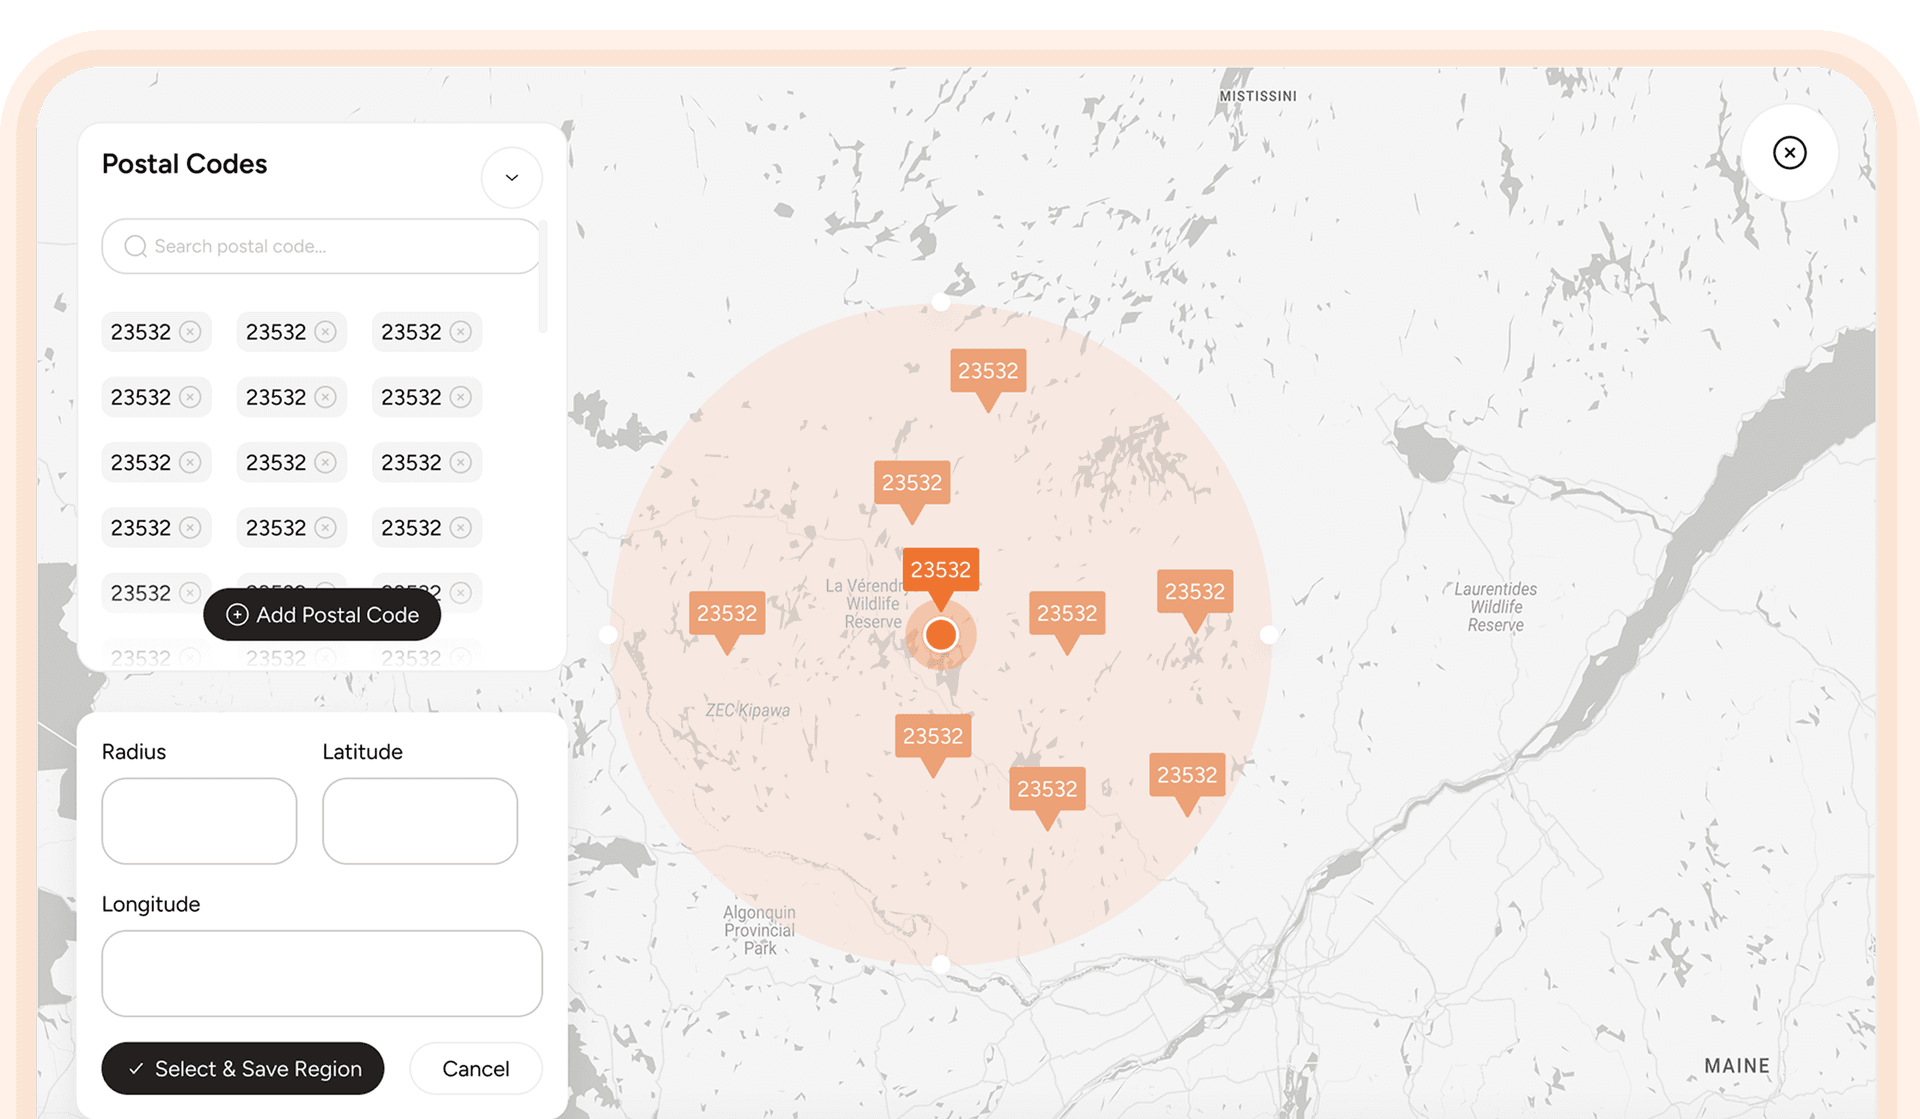1920x1119 pixels.
Task: Click the X on the top-right 23532 chip
Action: [461, 331]
